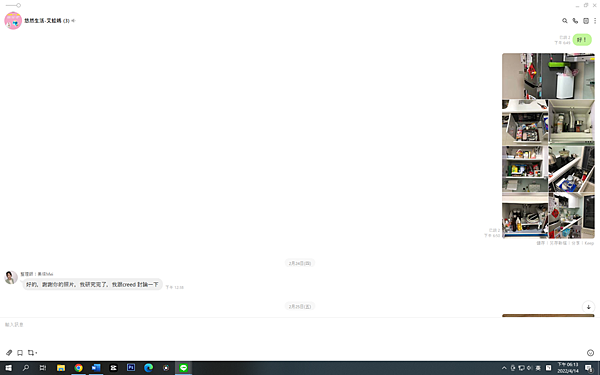Open the screen capture crop tool

point(31,352)
